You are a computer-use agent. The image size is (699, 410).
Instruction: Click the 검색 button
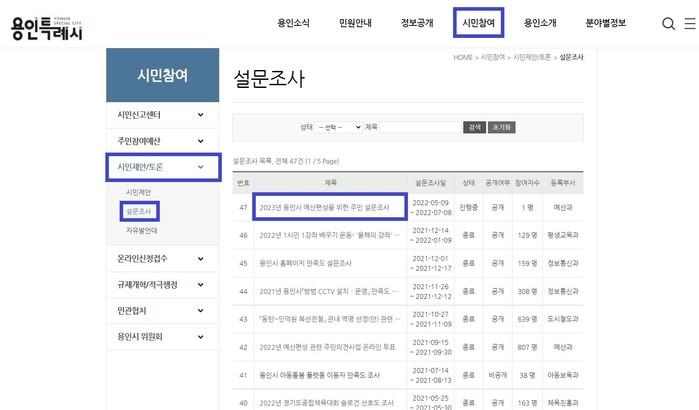point(474,127)
